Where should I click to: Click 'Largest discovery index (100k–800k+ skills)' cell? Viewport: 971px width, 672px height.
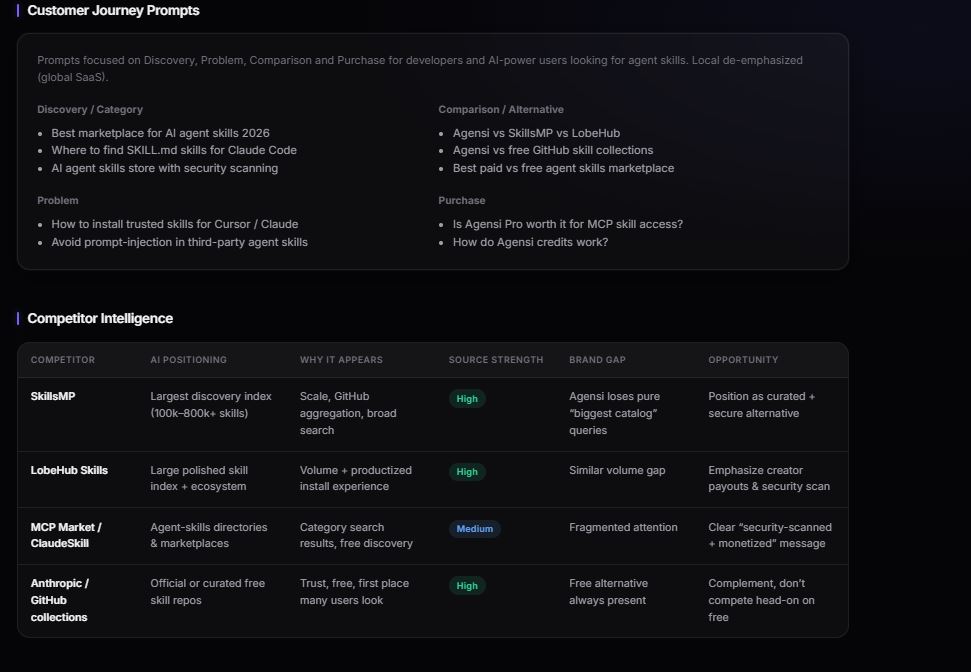(x=211, y=404)
